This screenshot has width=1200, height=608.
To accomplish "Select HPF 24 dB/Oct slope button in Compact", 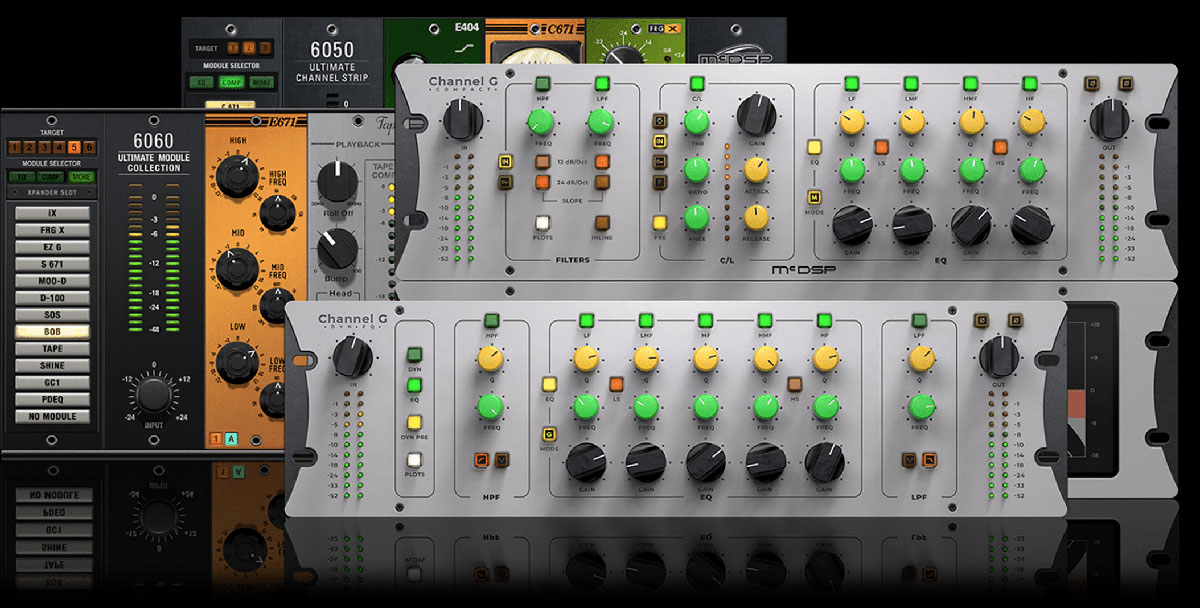I will [541, 181].
